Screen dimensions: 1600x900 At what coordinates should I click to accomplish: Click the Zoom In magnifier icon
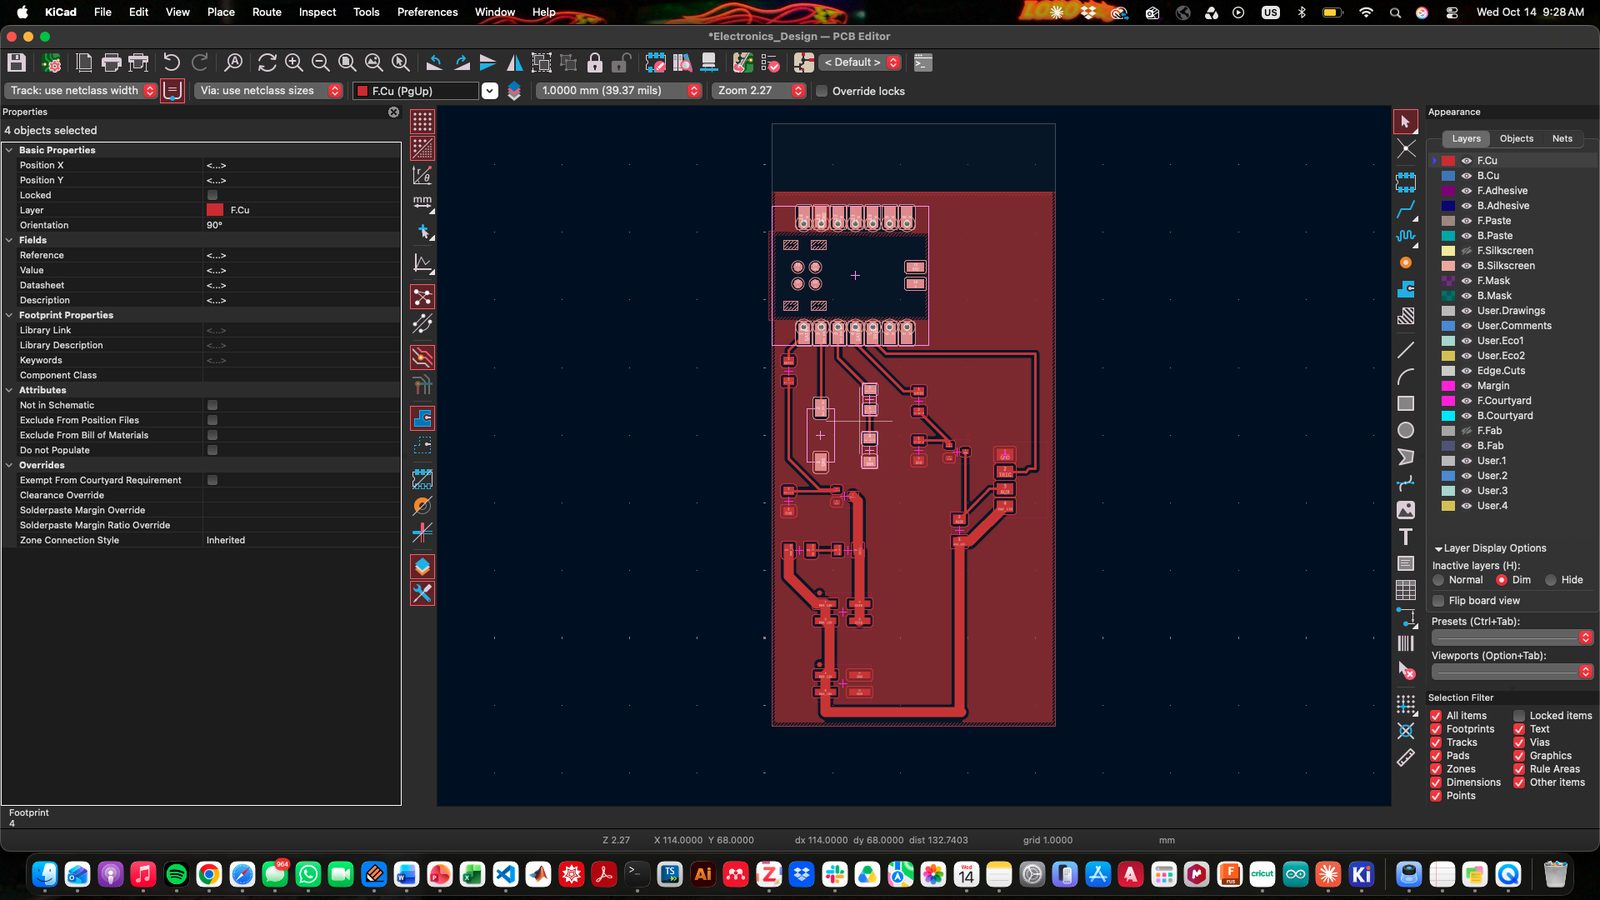coord(294,63)
